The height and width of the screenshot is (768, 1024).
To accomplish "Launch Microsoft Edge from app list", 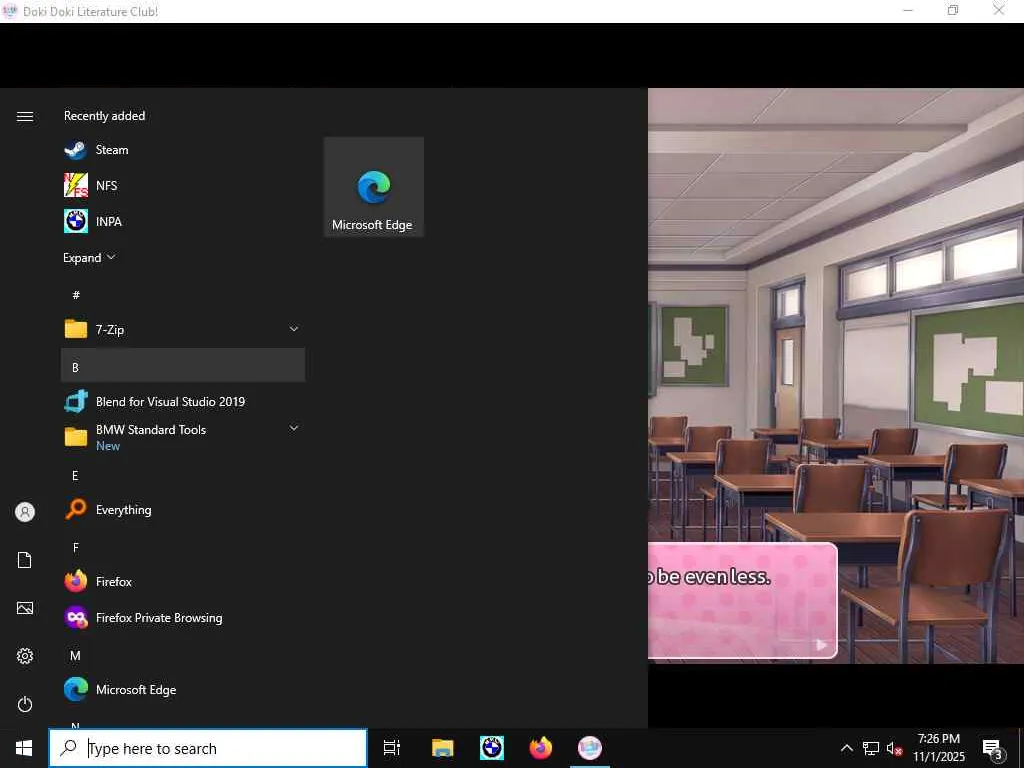I will pos(183,689).
